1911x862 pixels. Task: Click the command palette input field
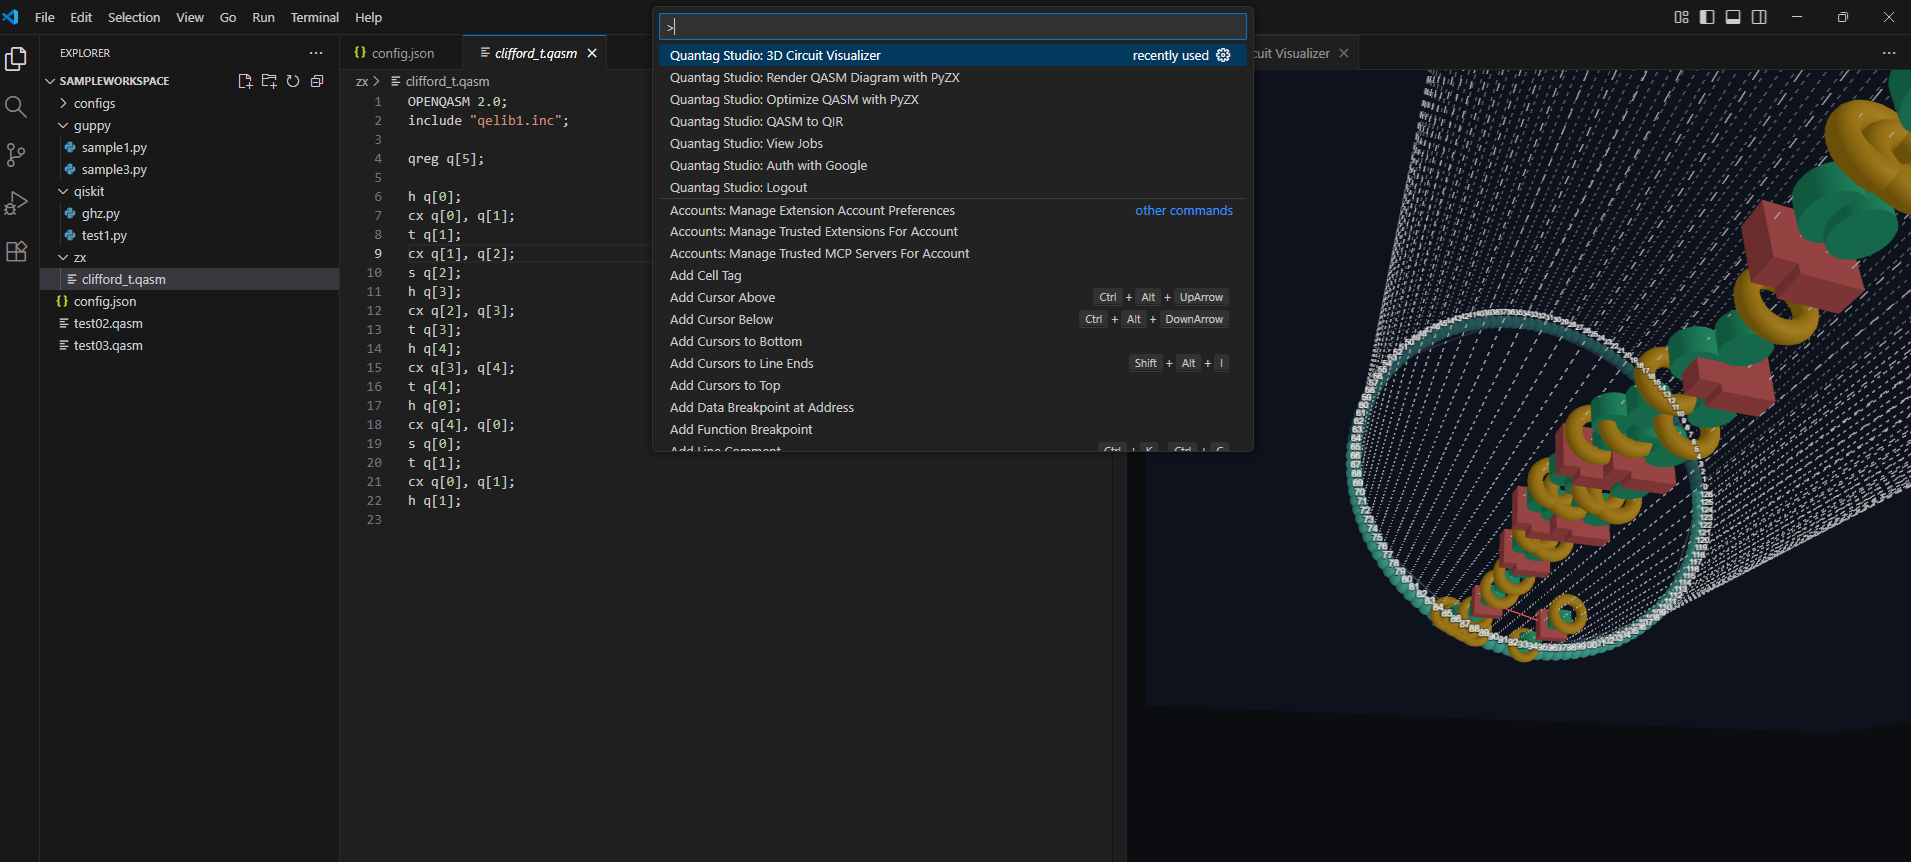[x=952, y=27]
